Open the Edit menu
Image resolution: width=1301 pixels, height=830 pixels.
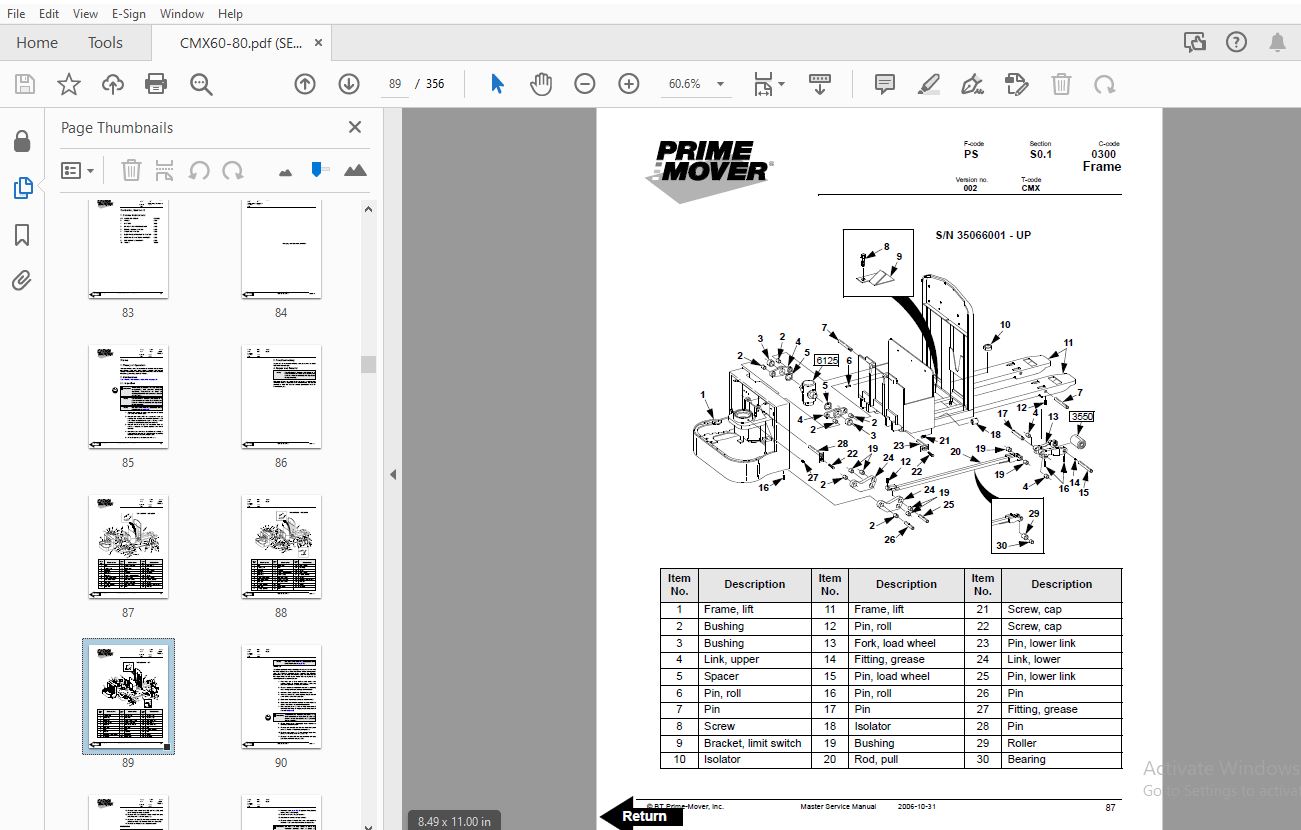coord(49,13)
